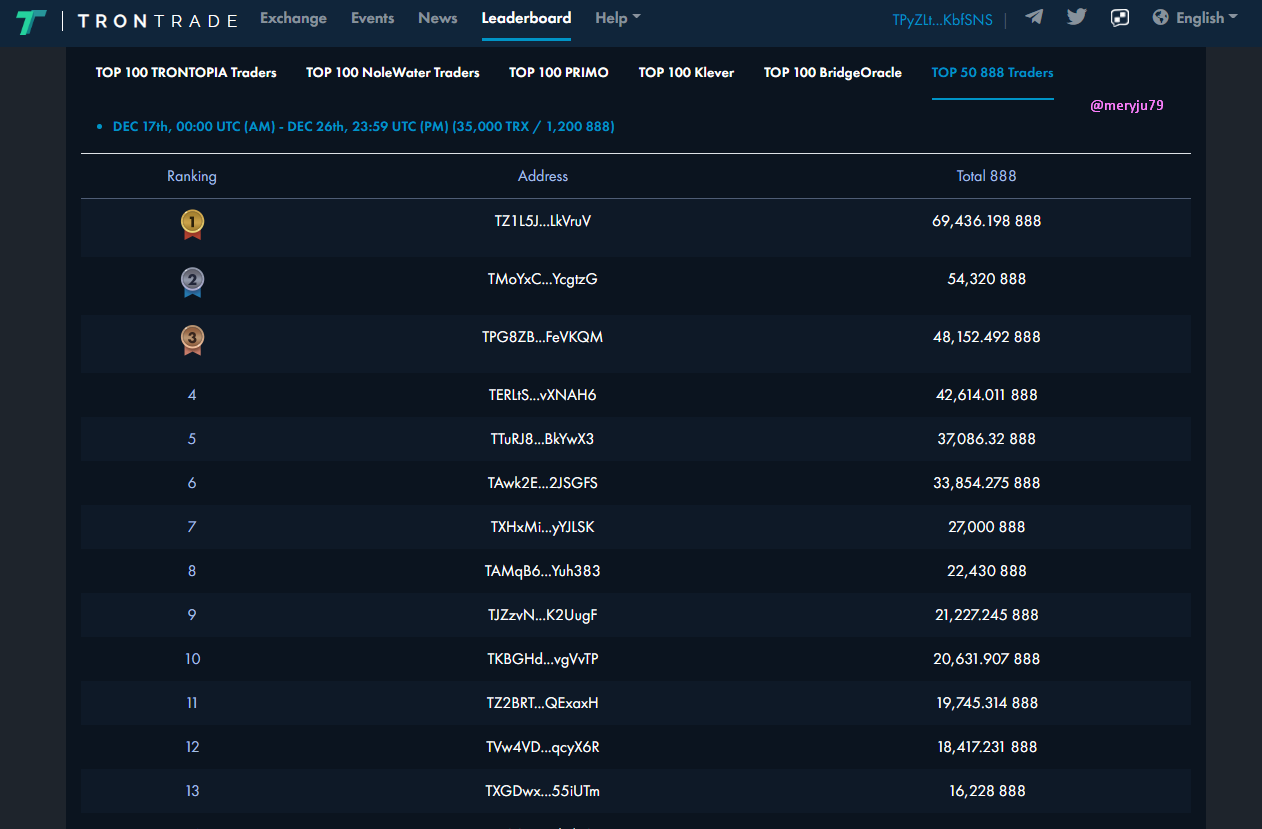Open the English language dropdown
1262x829 pixels.
1206,18
